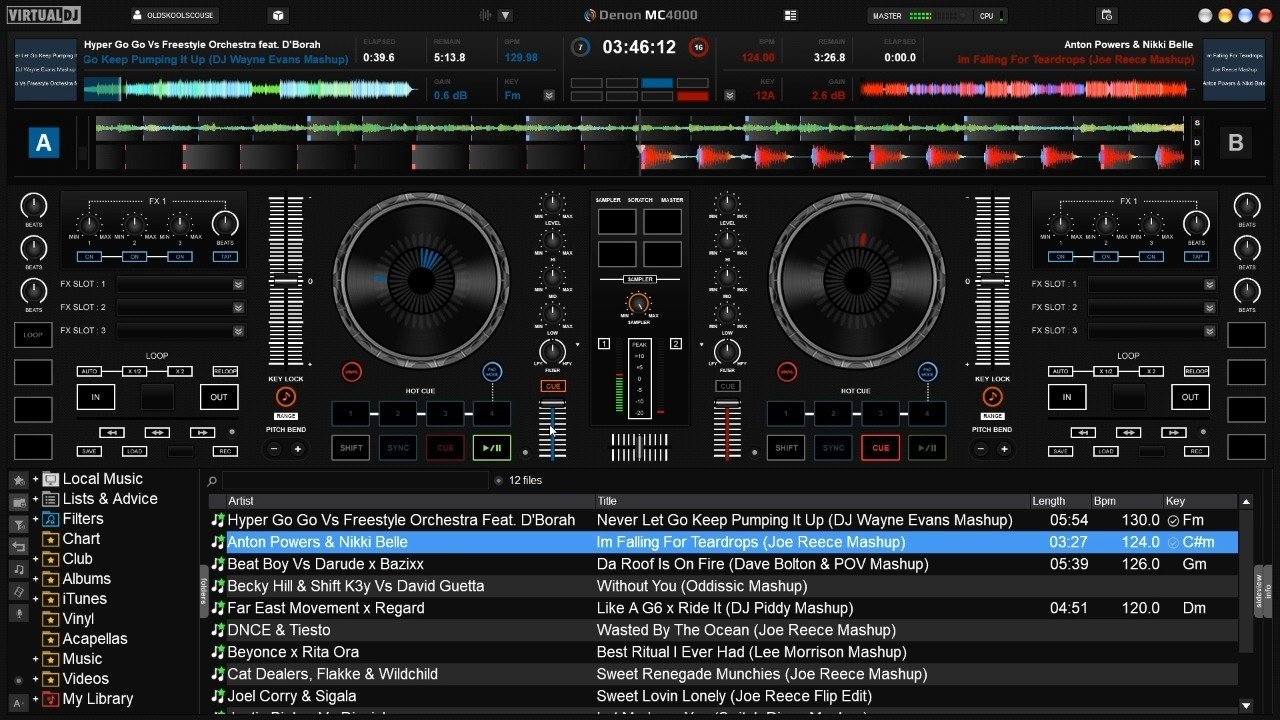This screenshot has height=720, width=1280.
Task: Sort the browser by Length column
Action: point(1061,501)
